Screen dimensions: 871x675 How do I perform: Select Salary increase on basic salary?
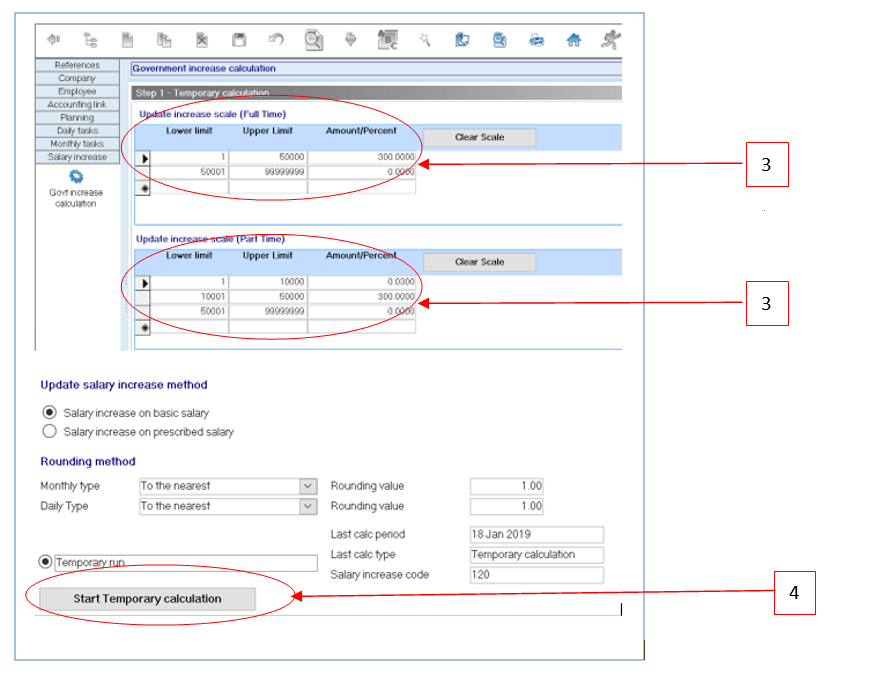click(48, 412)
